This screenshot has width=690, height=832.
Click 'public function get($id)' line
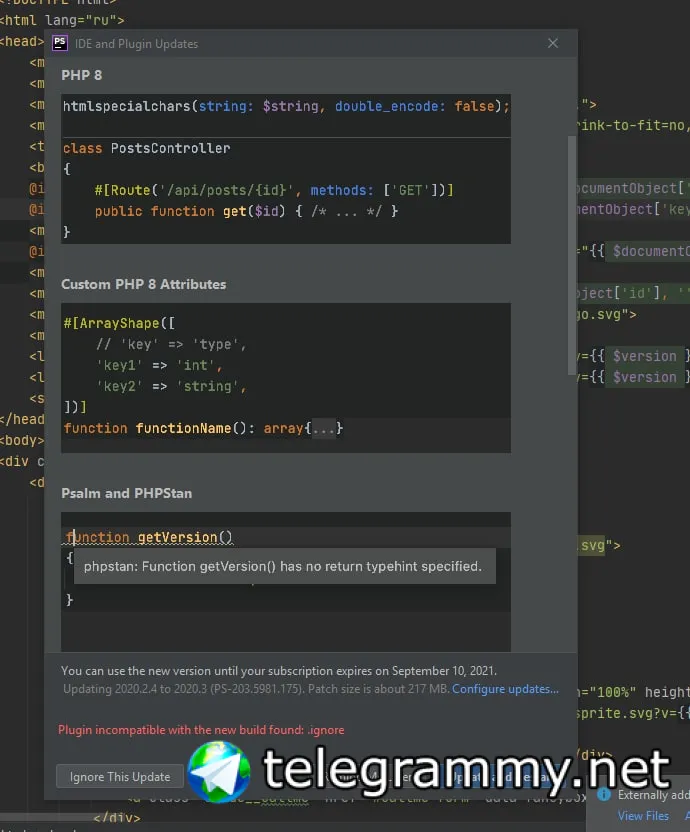click(x=246, y=211)
